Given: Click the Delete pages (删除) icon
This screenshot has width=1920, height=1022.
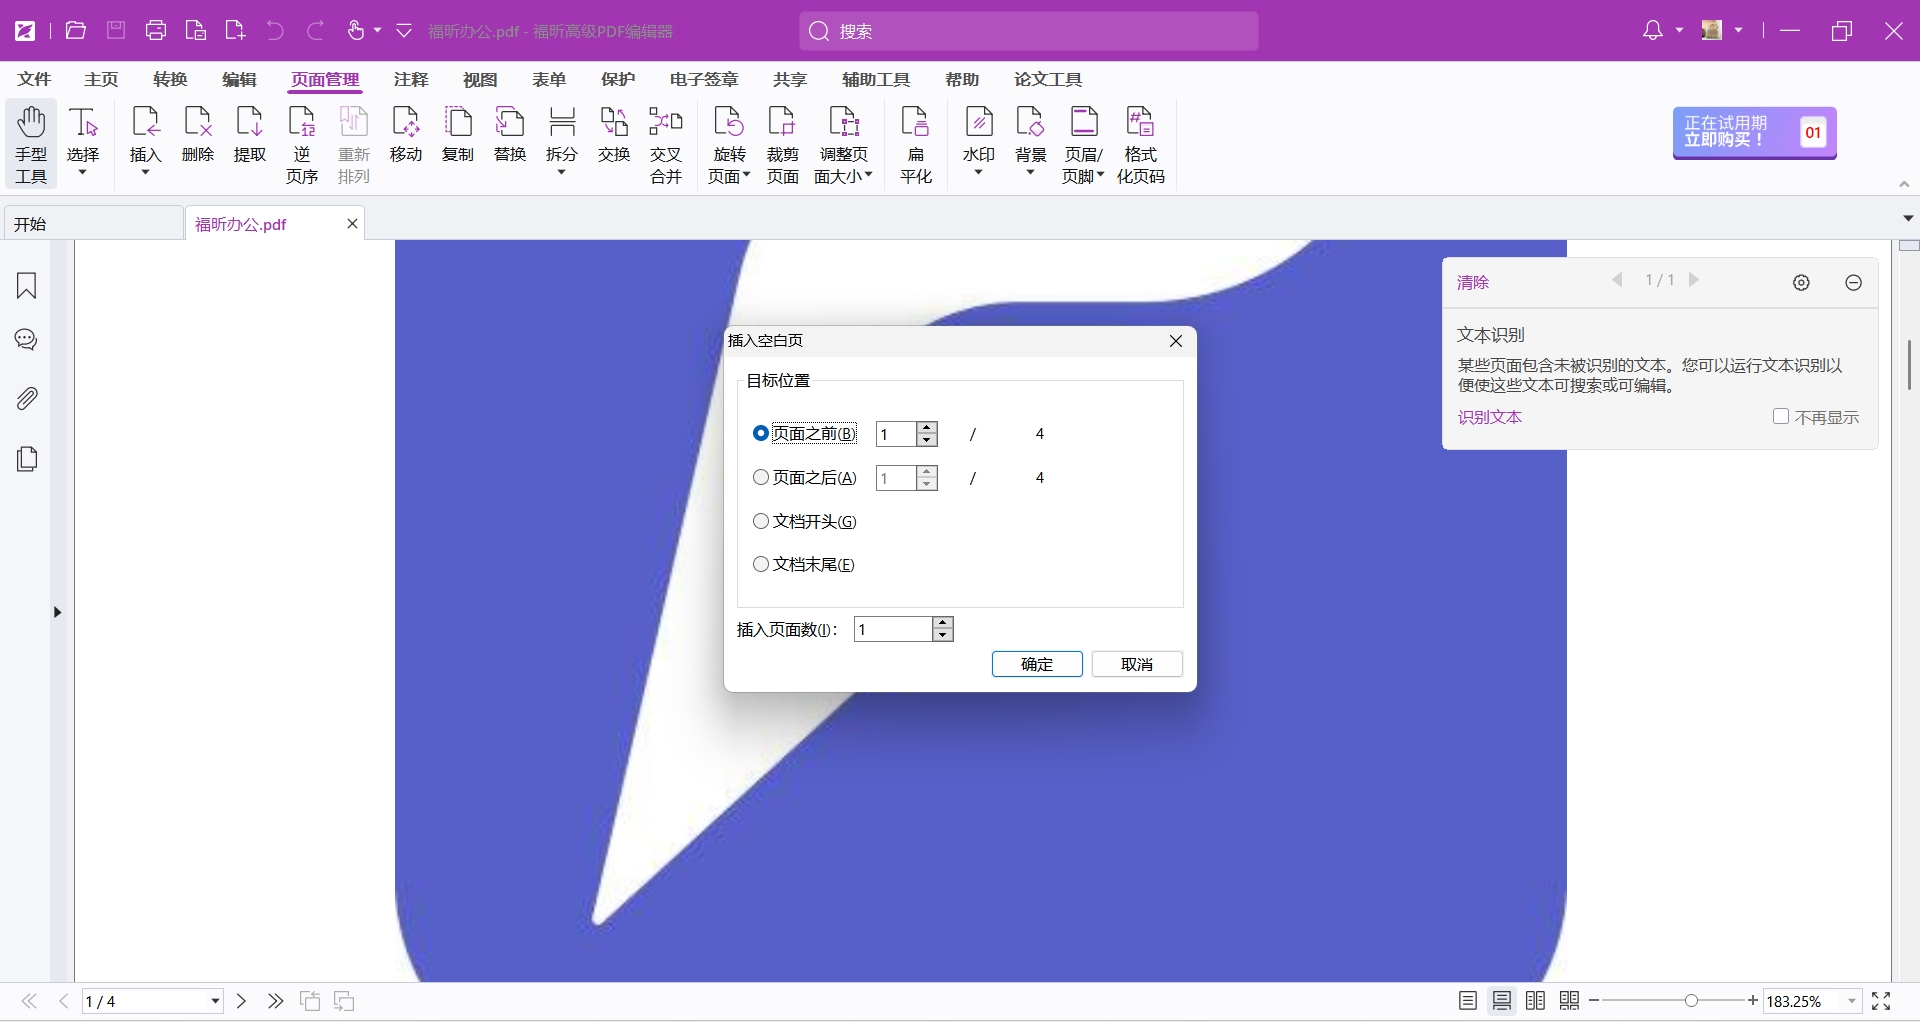Looking at the screenshot, I should click(x=198, y=134).
